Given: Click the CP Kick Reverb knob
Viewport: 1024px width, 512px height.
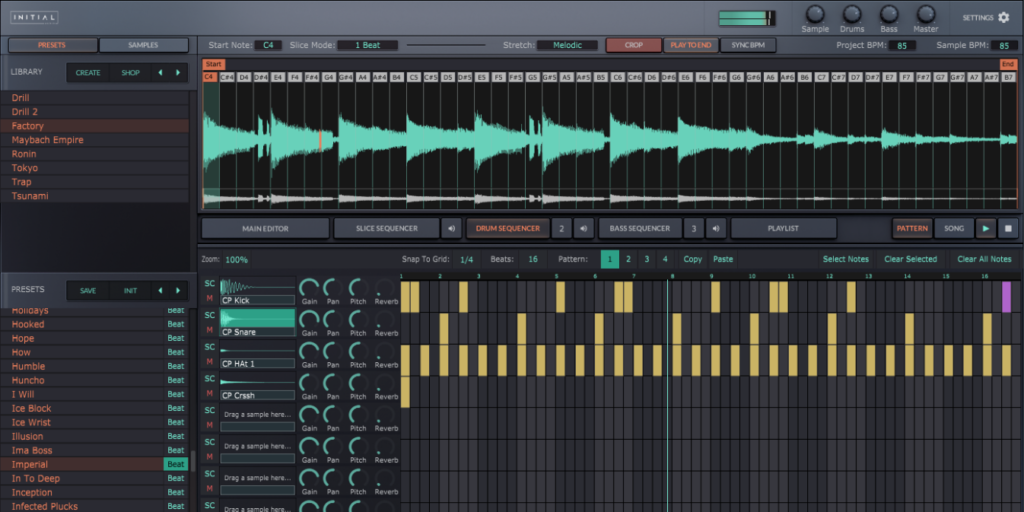Looking at the screenshot, I should click(385, 288).
